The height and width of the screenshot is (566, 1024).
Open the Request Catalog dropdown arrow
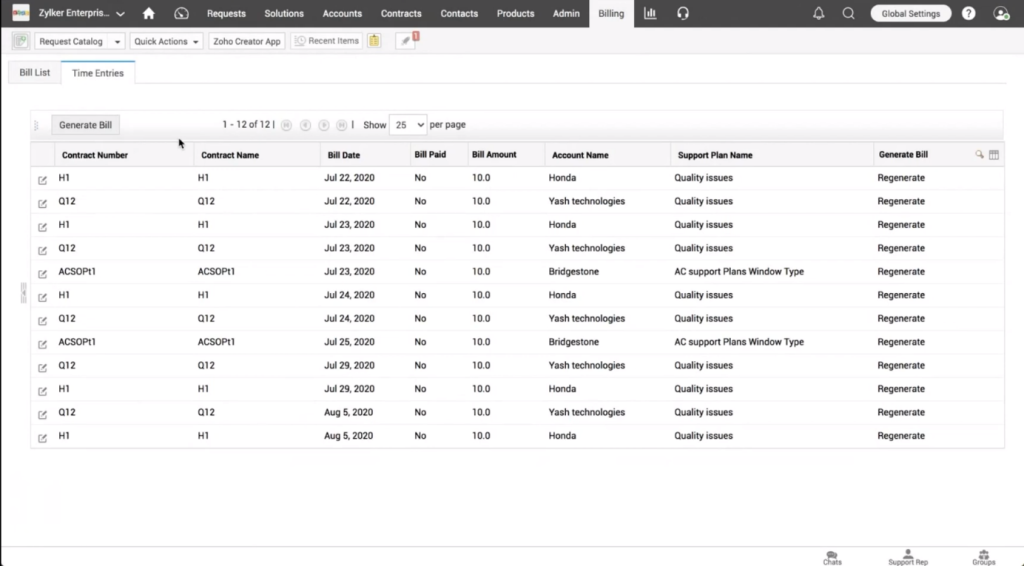pyautogui.click(x=117, y=42)
